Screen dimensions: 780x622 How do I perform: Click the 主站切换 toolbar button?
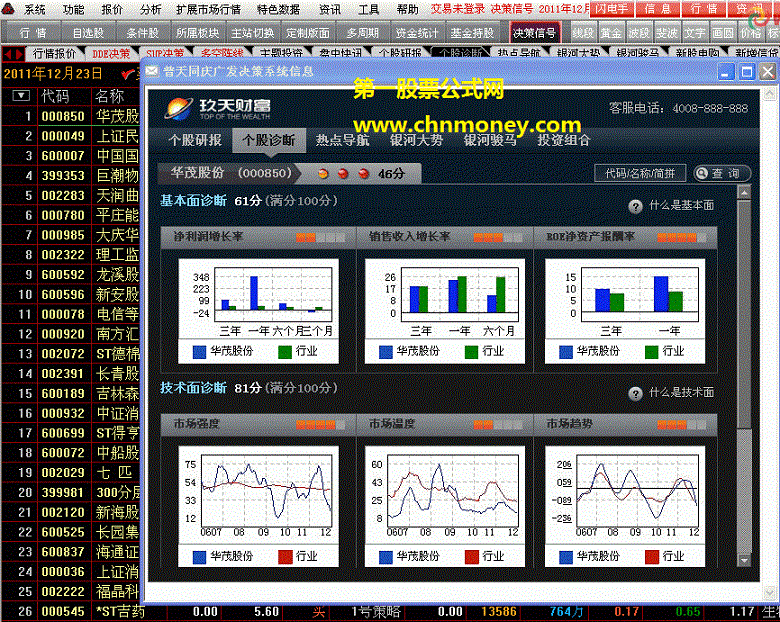pos(252,33)
